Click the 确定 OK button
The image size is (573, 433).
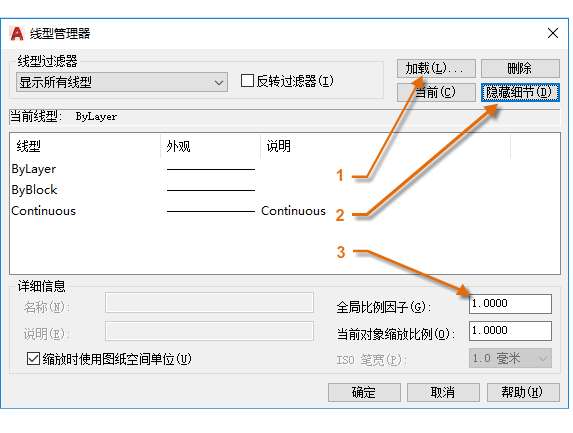364,392
